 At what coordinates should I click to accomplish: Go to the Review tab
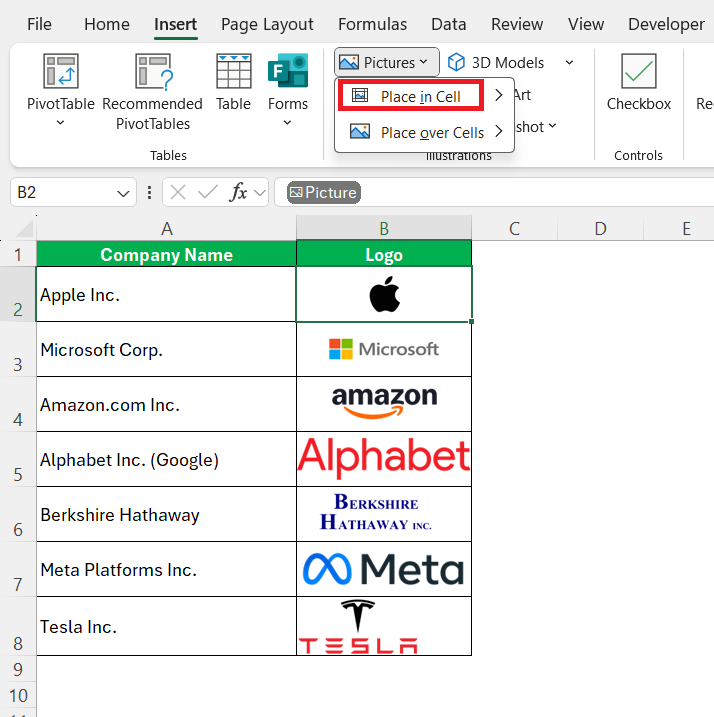(x=517, y=24)
